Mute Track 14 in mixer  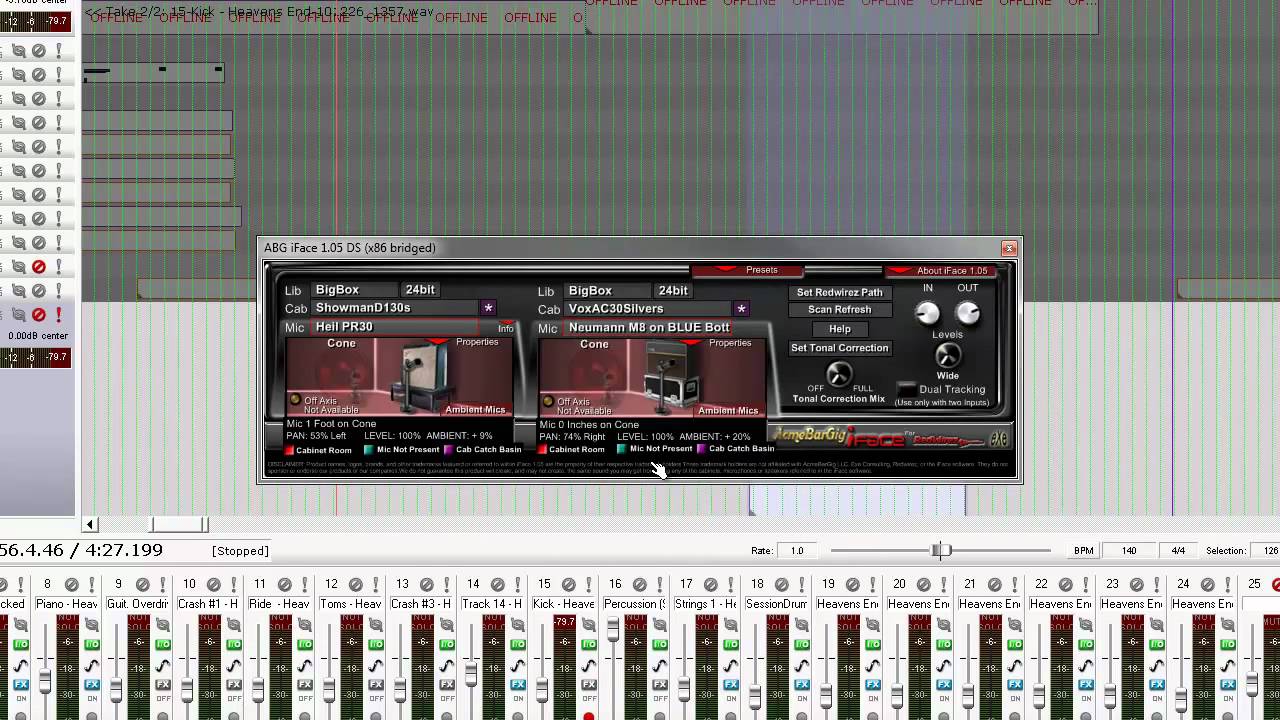pos(498,584)
